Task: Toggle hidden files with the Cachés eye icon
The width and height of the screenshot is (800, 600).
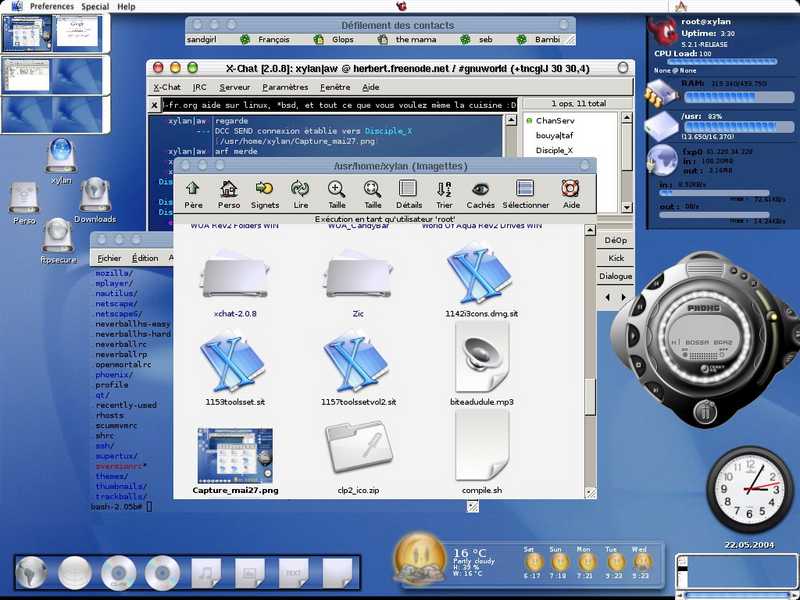Action: pyautogui.click(x=480, y=190)
